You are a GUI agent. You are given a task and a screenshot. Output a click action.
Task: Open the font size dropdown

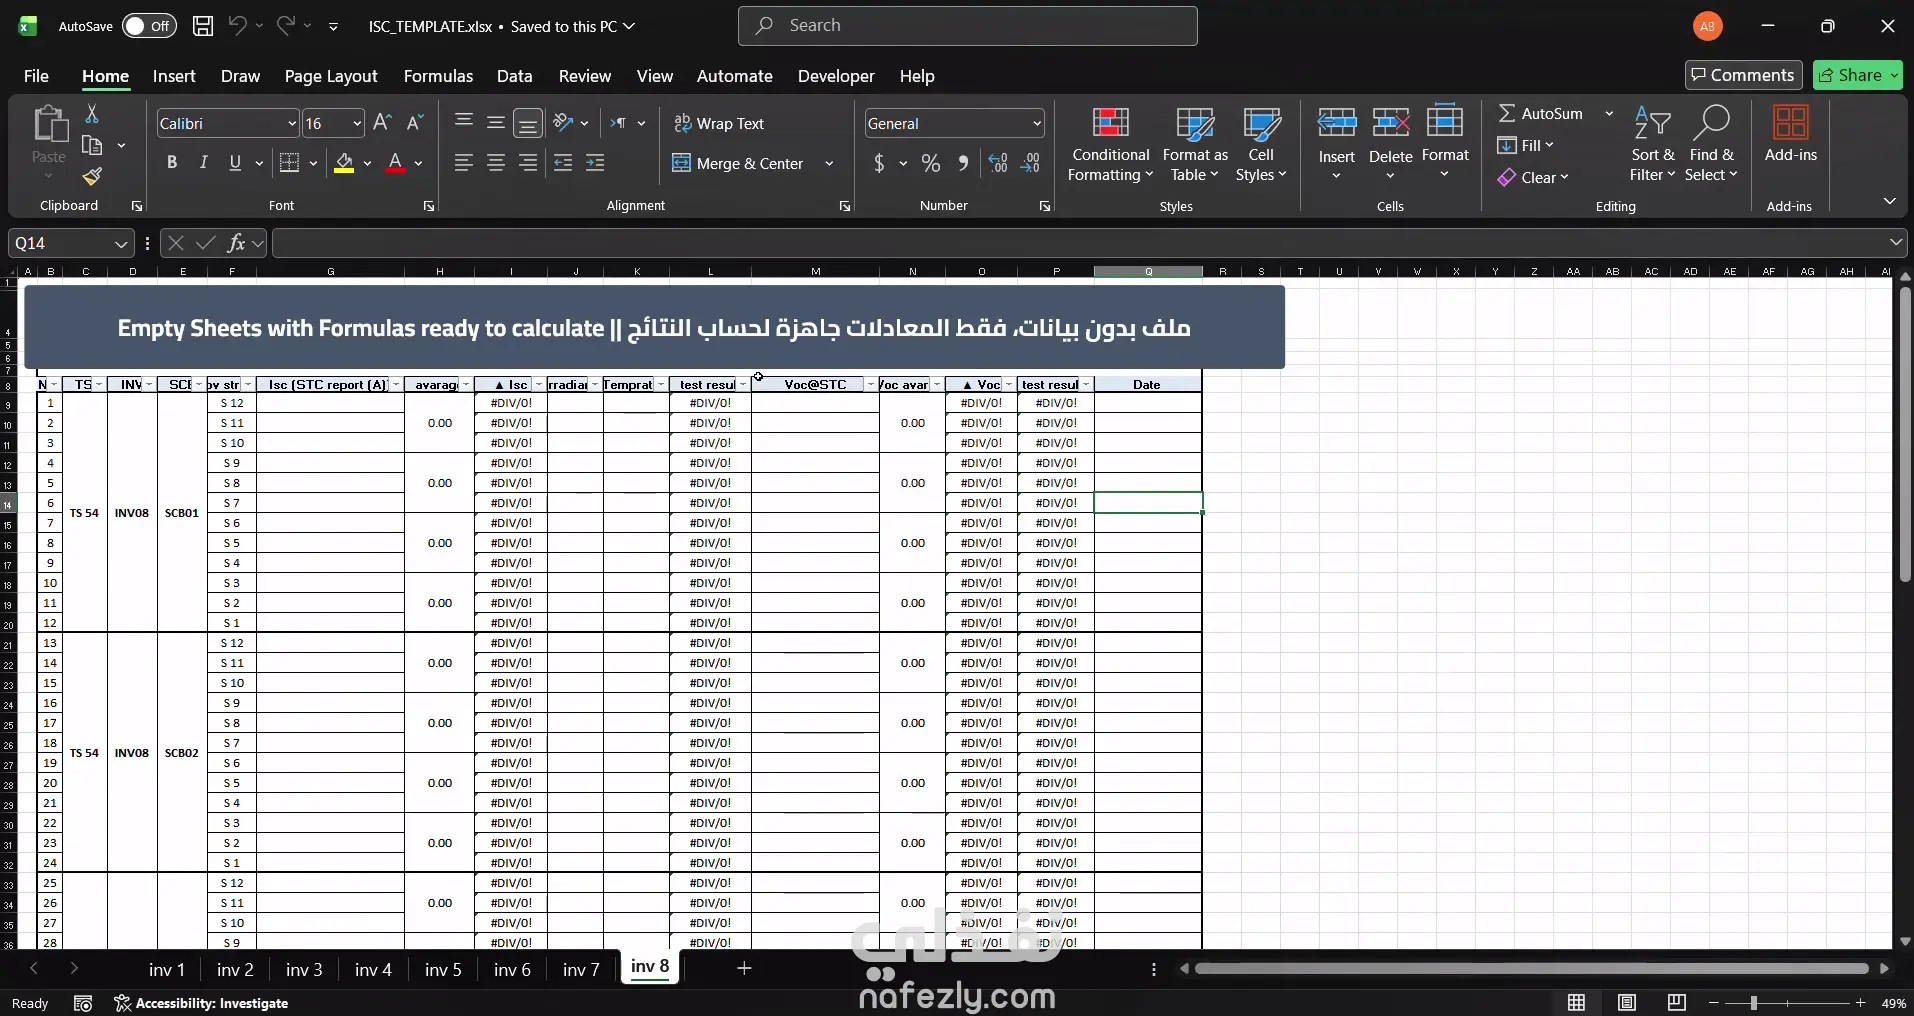(357, 124)
